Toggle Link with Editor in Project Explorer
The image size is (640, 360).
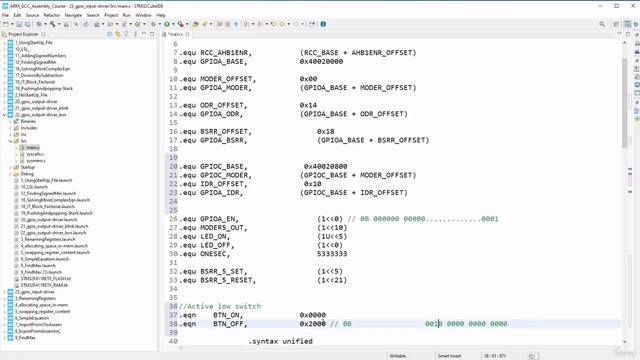pos(118,34)
